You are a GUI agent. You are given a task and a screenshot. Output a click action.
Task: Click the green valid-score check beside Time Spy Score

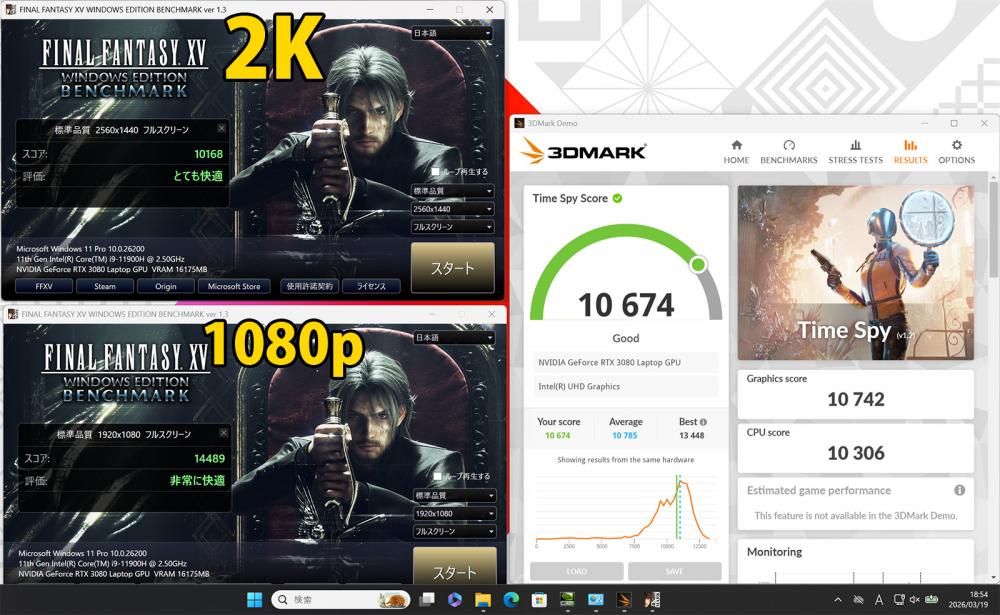pos(617,198)
